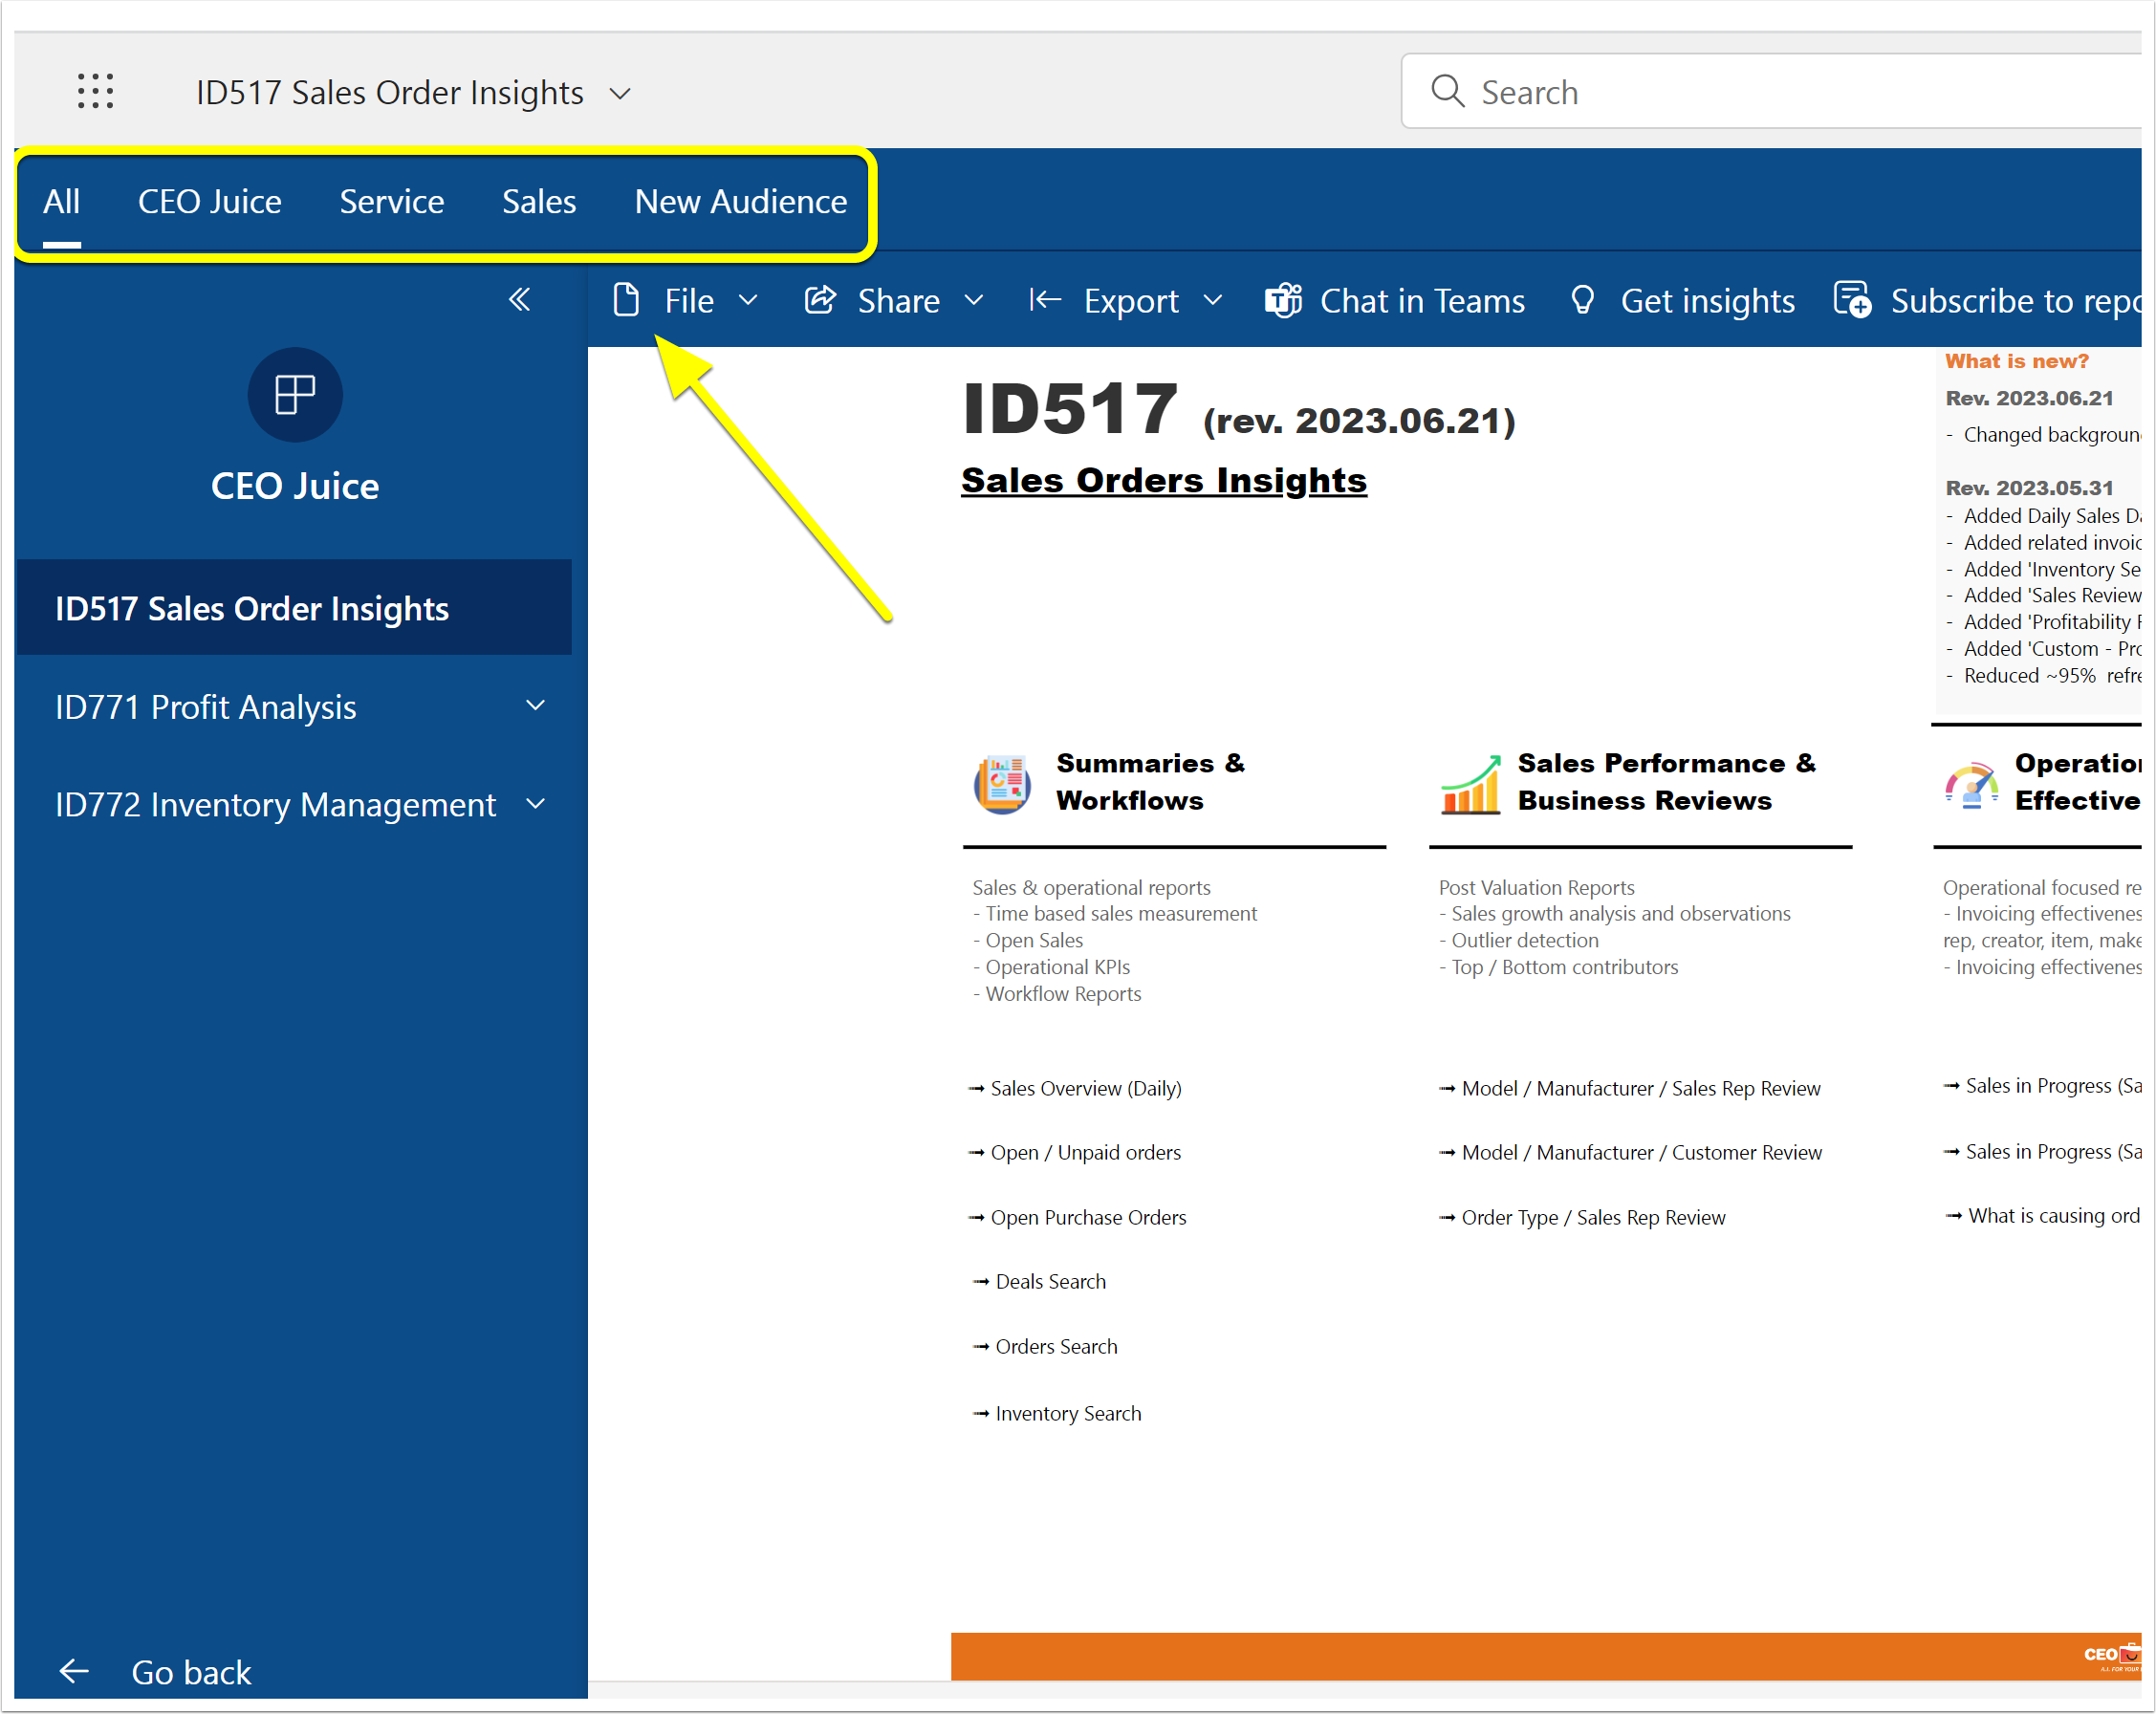Open the Share dropdown arrow
The image size is (2156, 1714).
[974, 300]
